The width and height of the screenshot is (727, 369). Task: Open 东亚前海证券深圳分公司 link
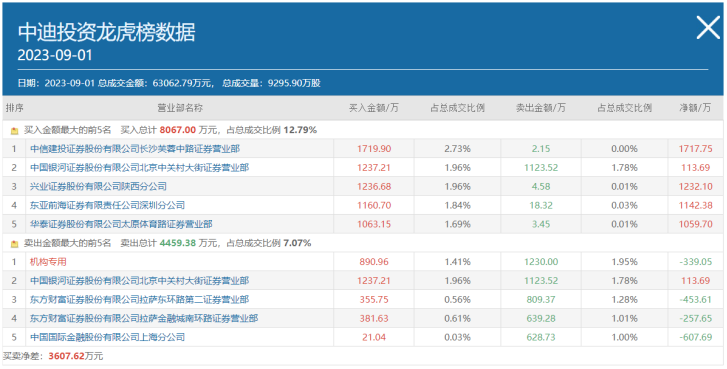(108, 205)
